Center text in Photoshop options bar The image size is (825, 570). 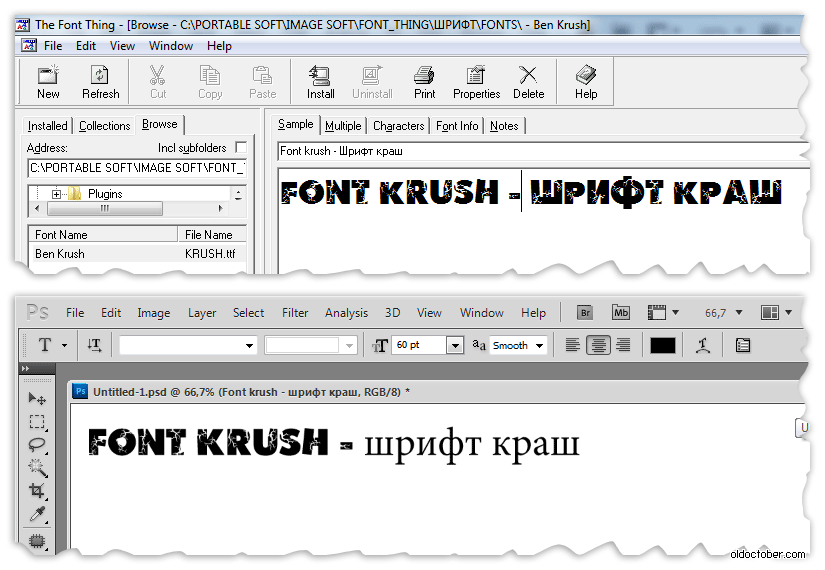point(598,345)
